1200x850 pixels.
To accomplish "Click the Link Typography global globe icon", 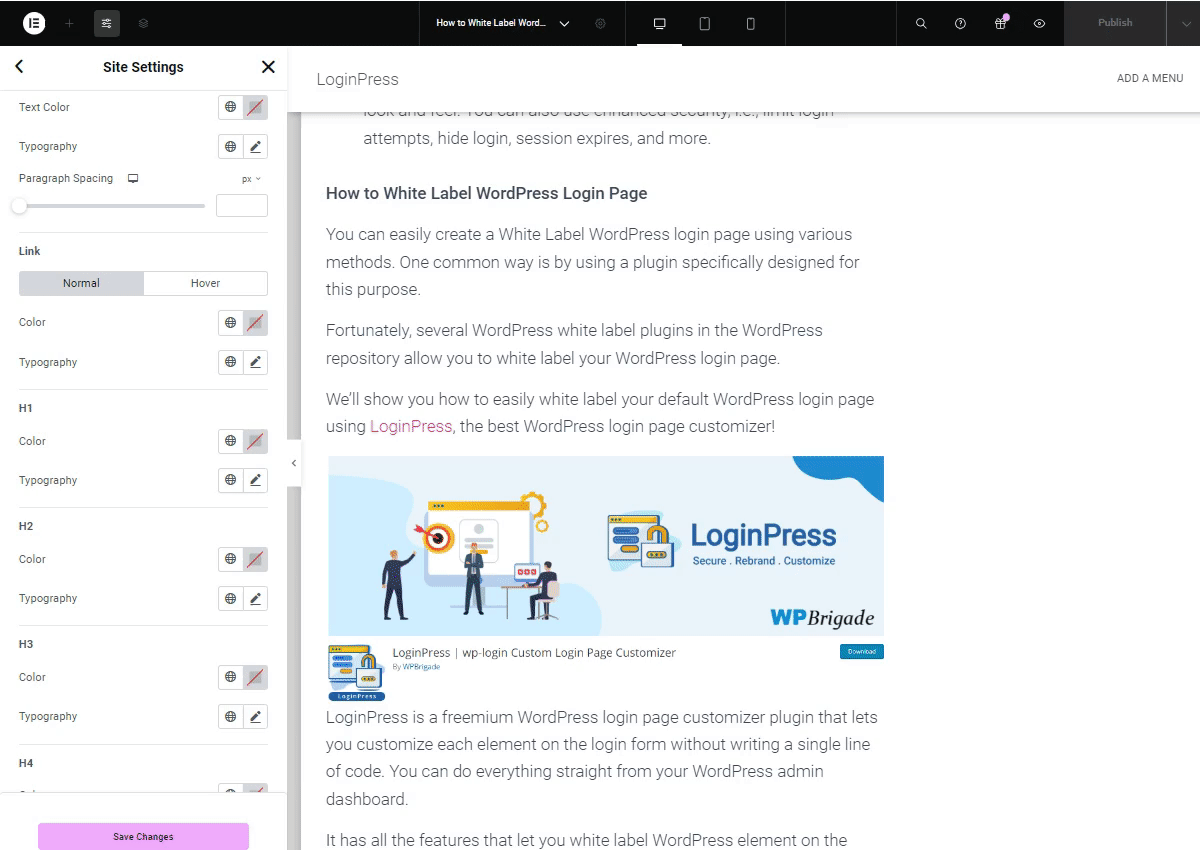I will point(231,362).
